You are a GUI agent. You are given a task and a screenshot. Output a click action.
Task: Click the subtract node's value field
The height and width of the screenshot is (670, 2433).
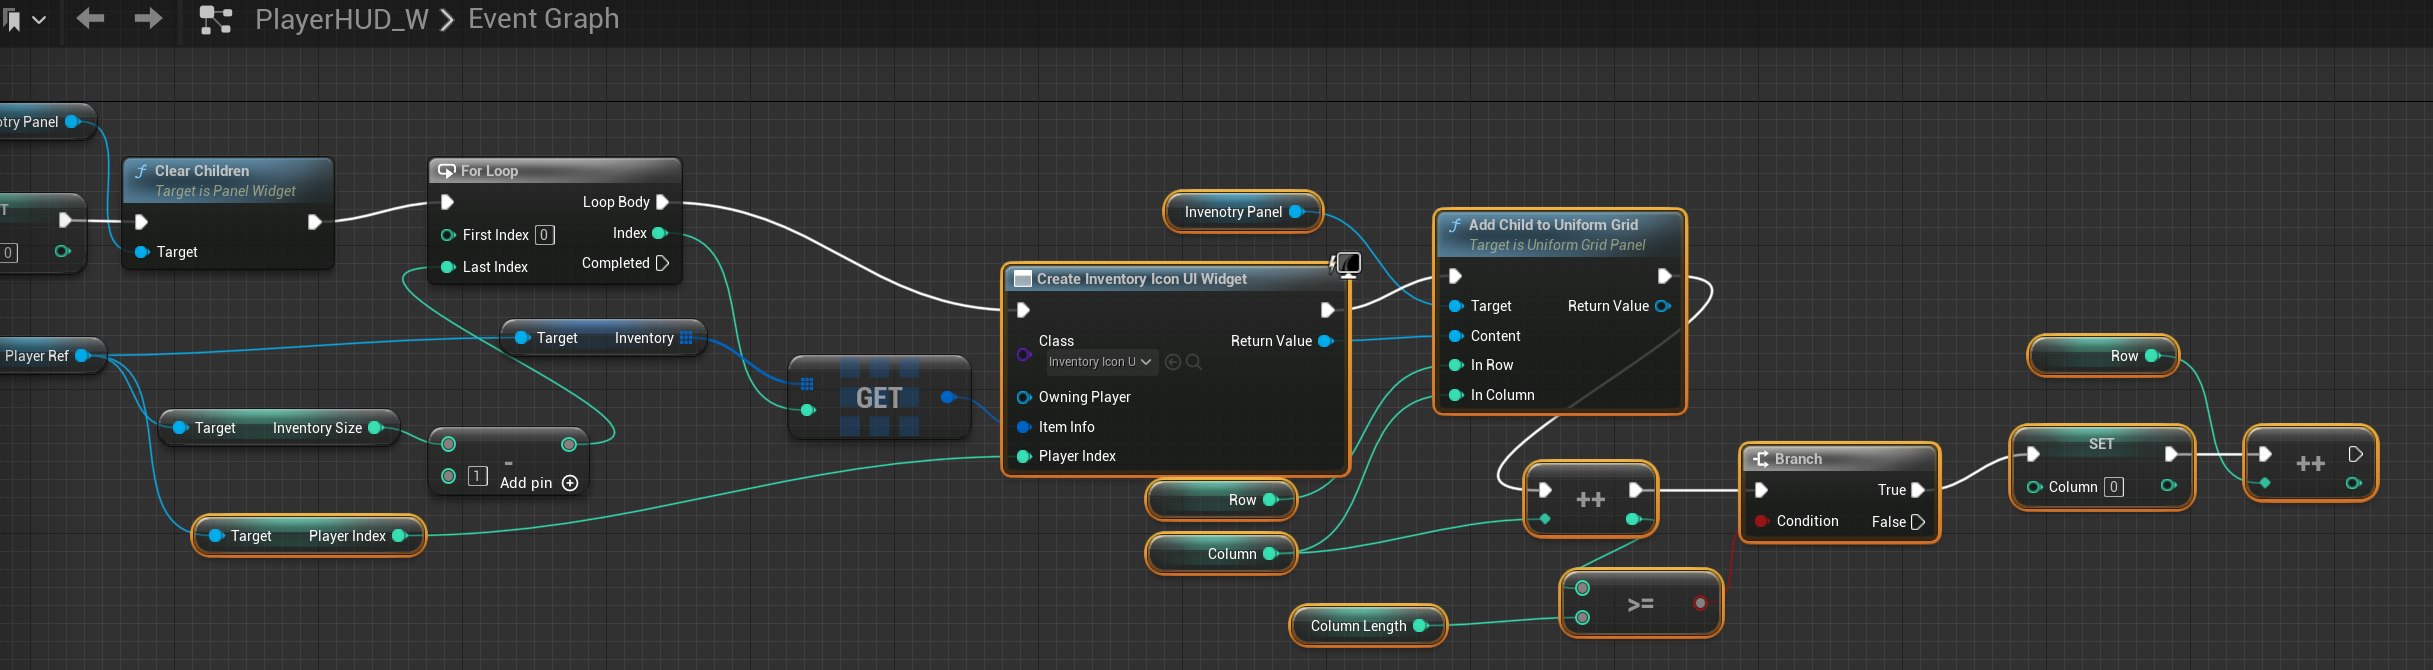click(x=477, y=476)
